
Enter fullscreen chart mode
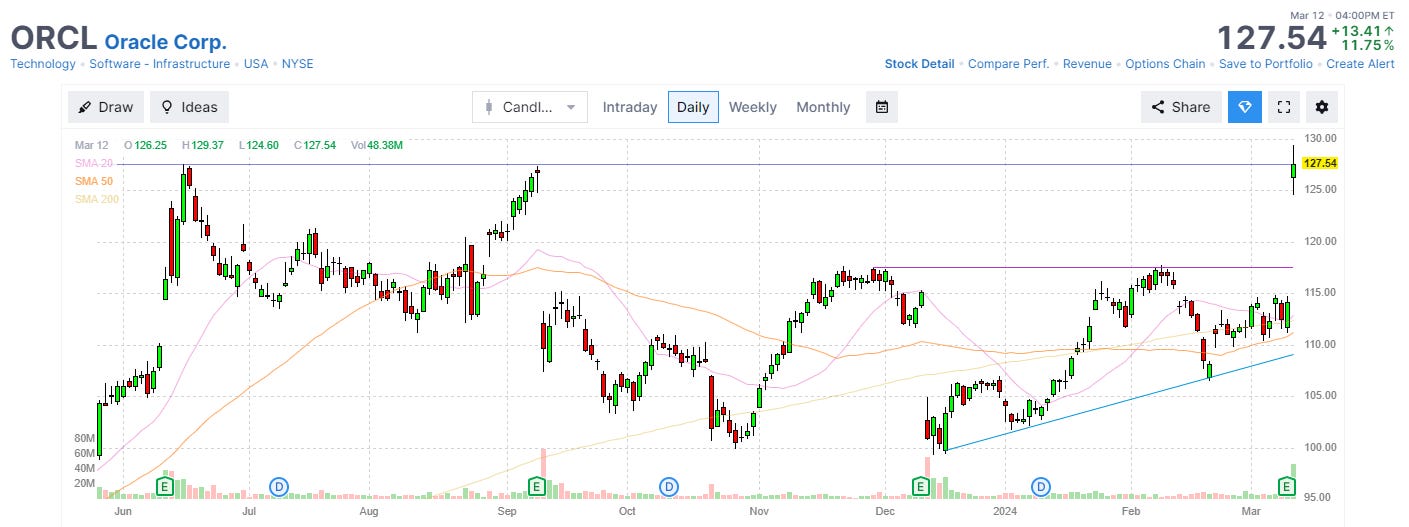pos(1284,107)
